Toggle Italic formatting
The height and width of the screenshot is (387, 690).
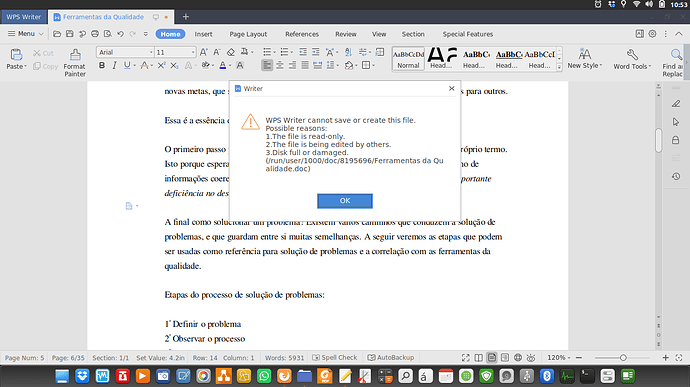point(114,66)
